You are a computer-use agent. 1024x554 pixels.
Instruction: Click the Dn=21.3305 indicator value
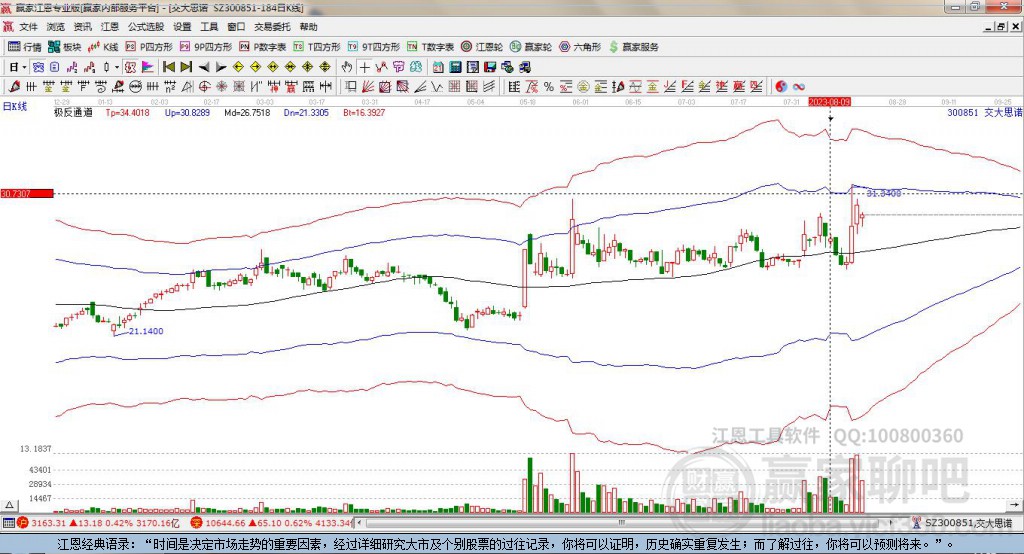click(x=306, y=112)
